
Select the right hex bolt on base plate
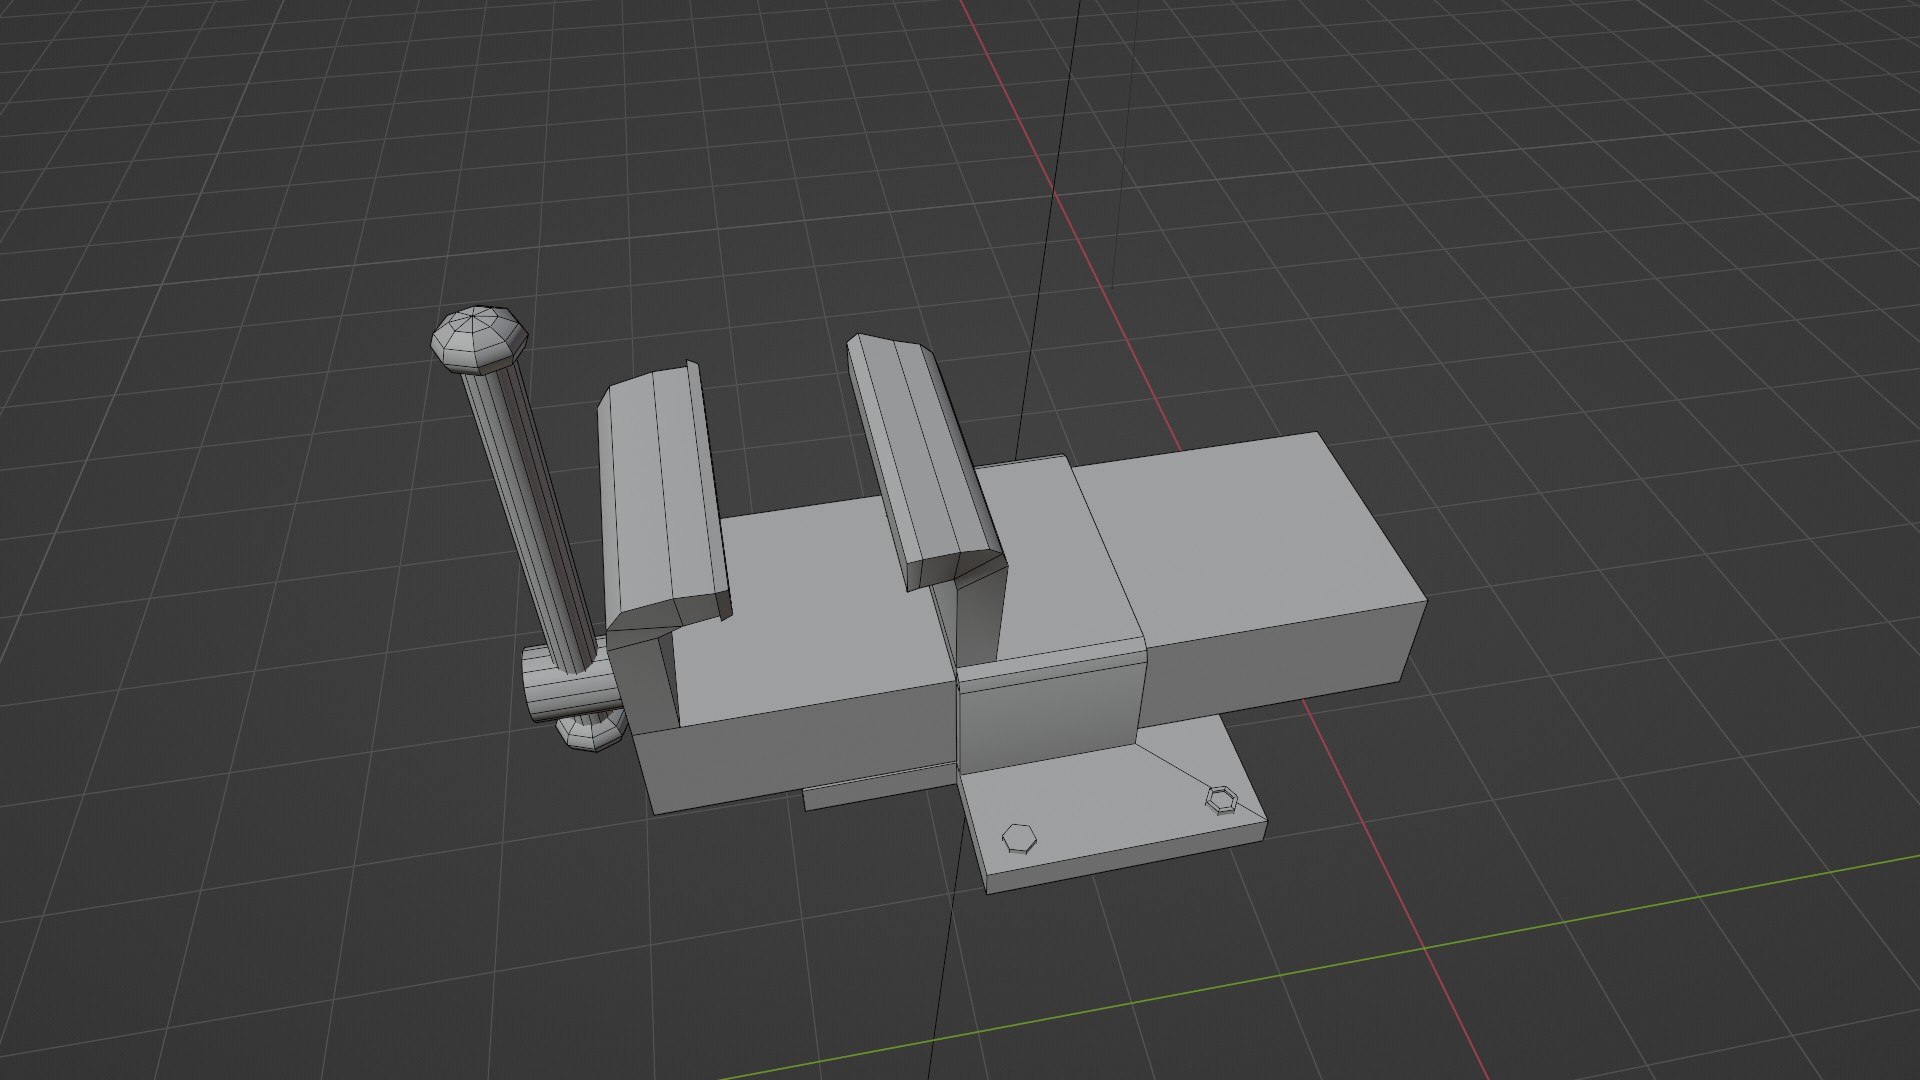(x=1221, y=799)
